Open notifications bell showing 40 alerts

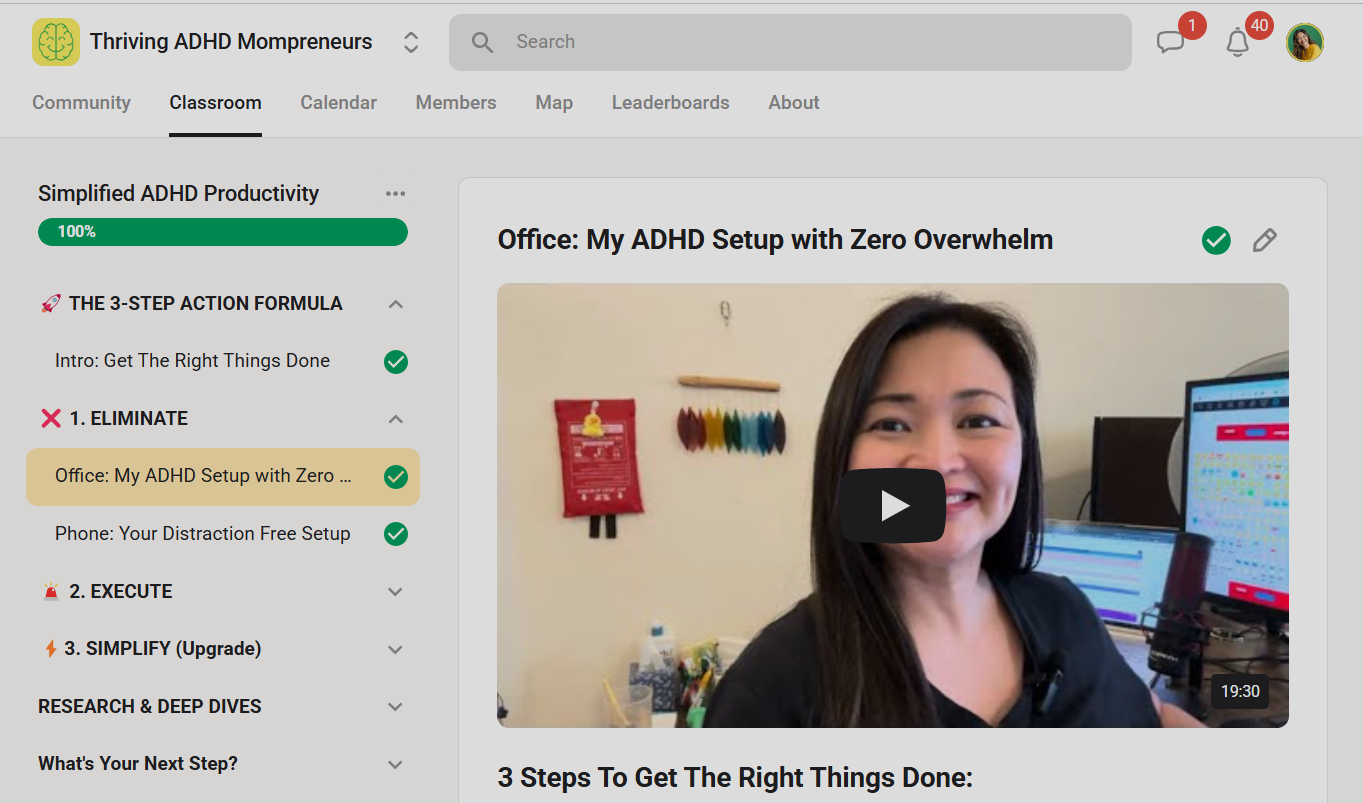tap(1237, 42)
